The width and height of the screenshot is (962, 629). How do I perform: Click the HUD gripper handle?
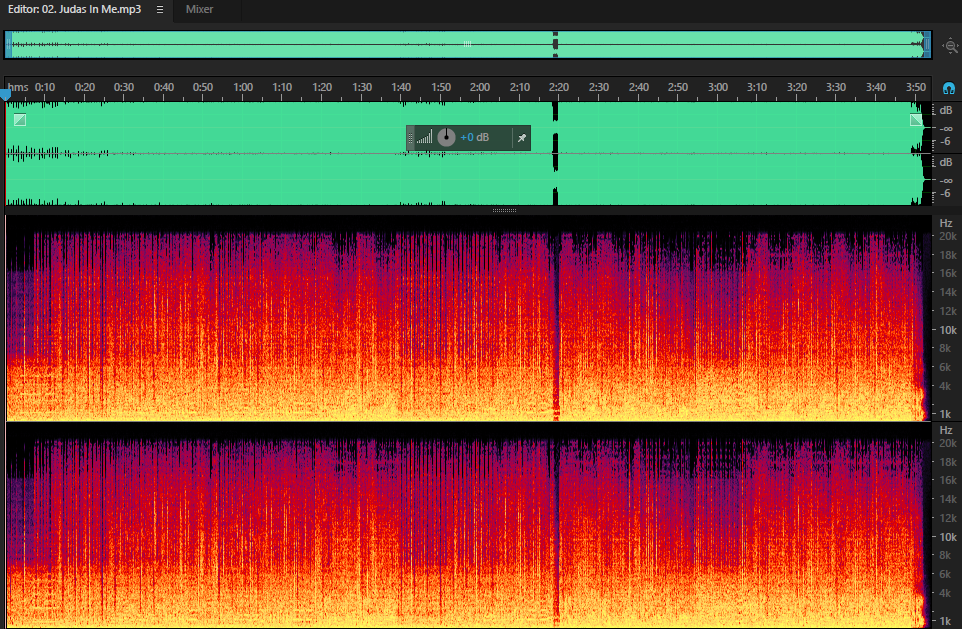[x=410, y=138]
